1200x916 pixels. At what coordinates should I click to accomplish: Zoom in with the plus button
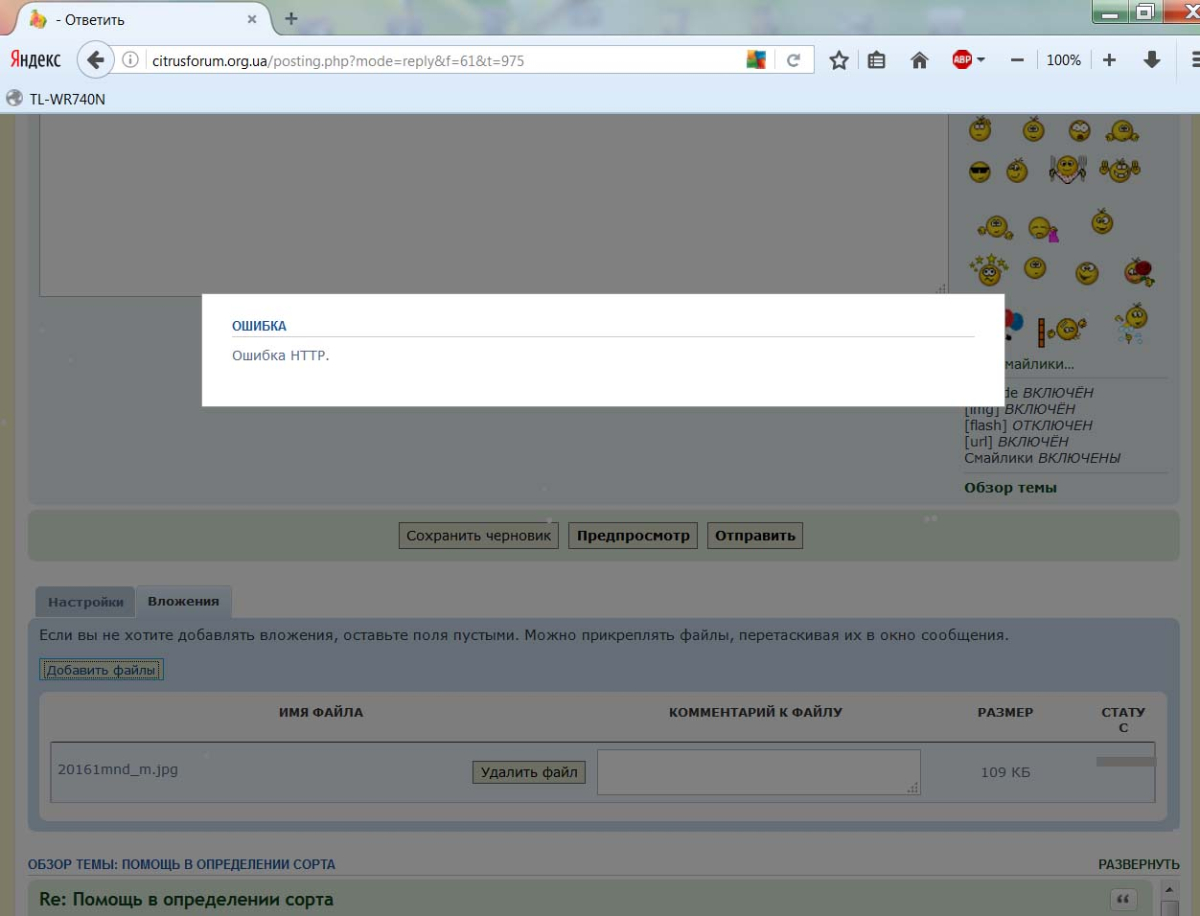coord(1109,60)
